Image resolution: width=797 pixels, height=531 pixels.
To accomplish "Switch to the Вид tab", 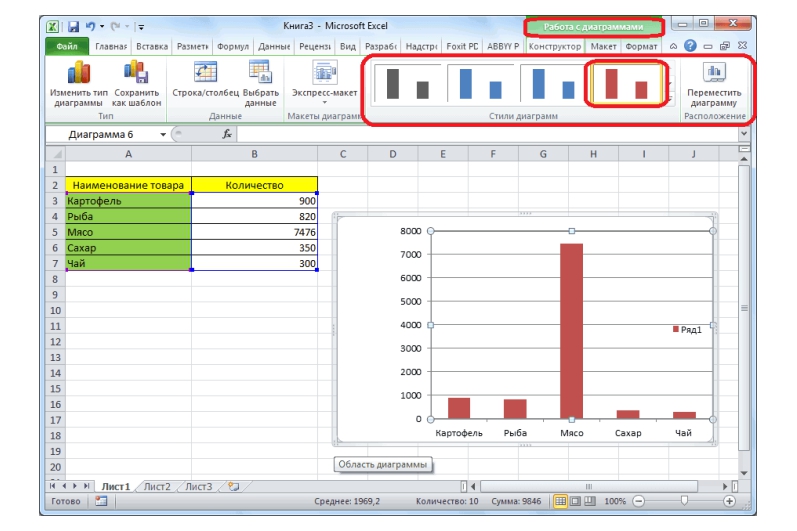I will [x=348, y=46].
